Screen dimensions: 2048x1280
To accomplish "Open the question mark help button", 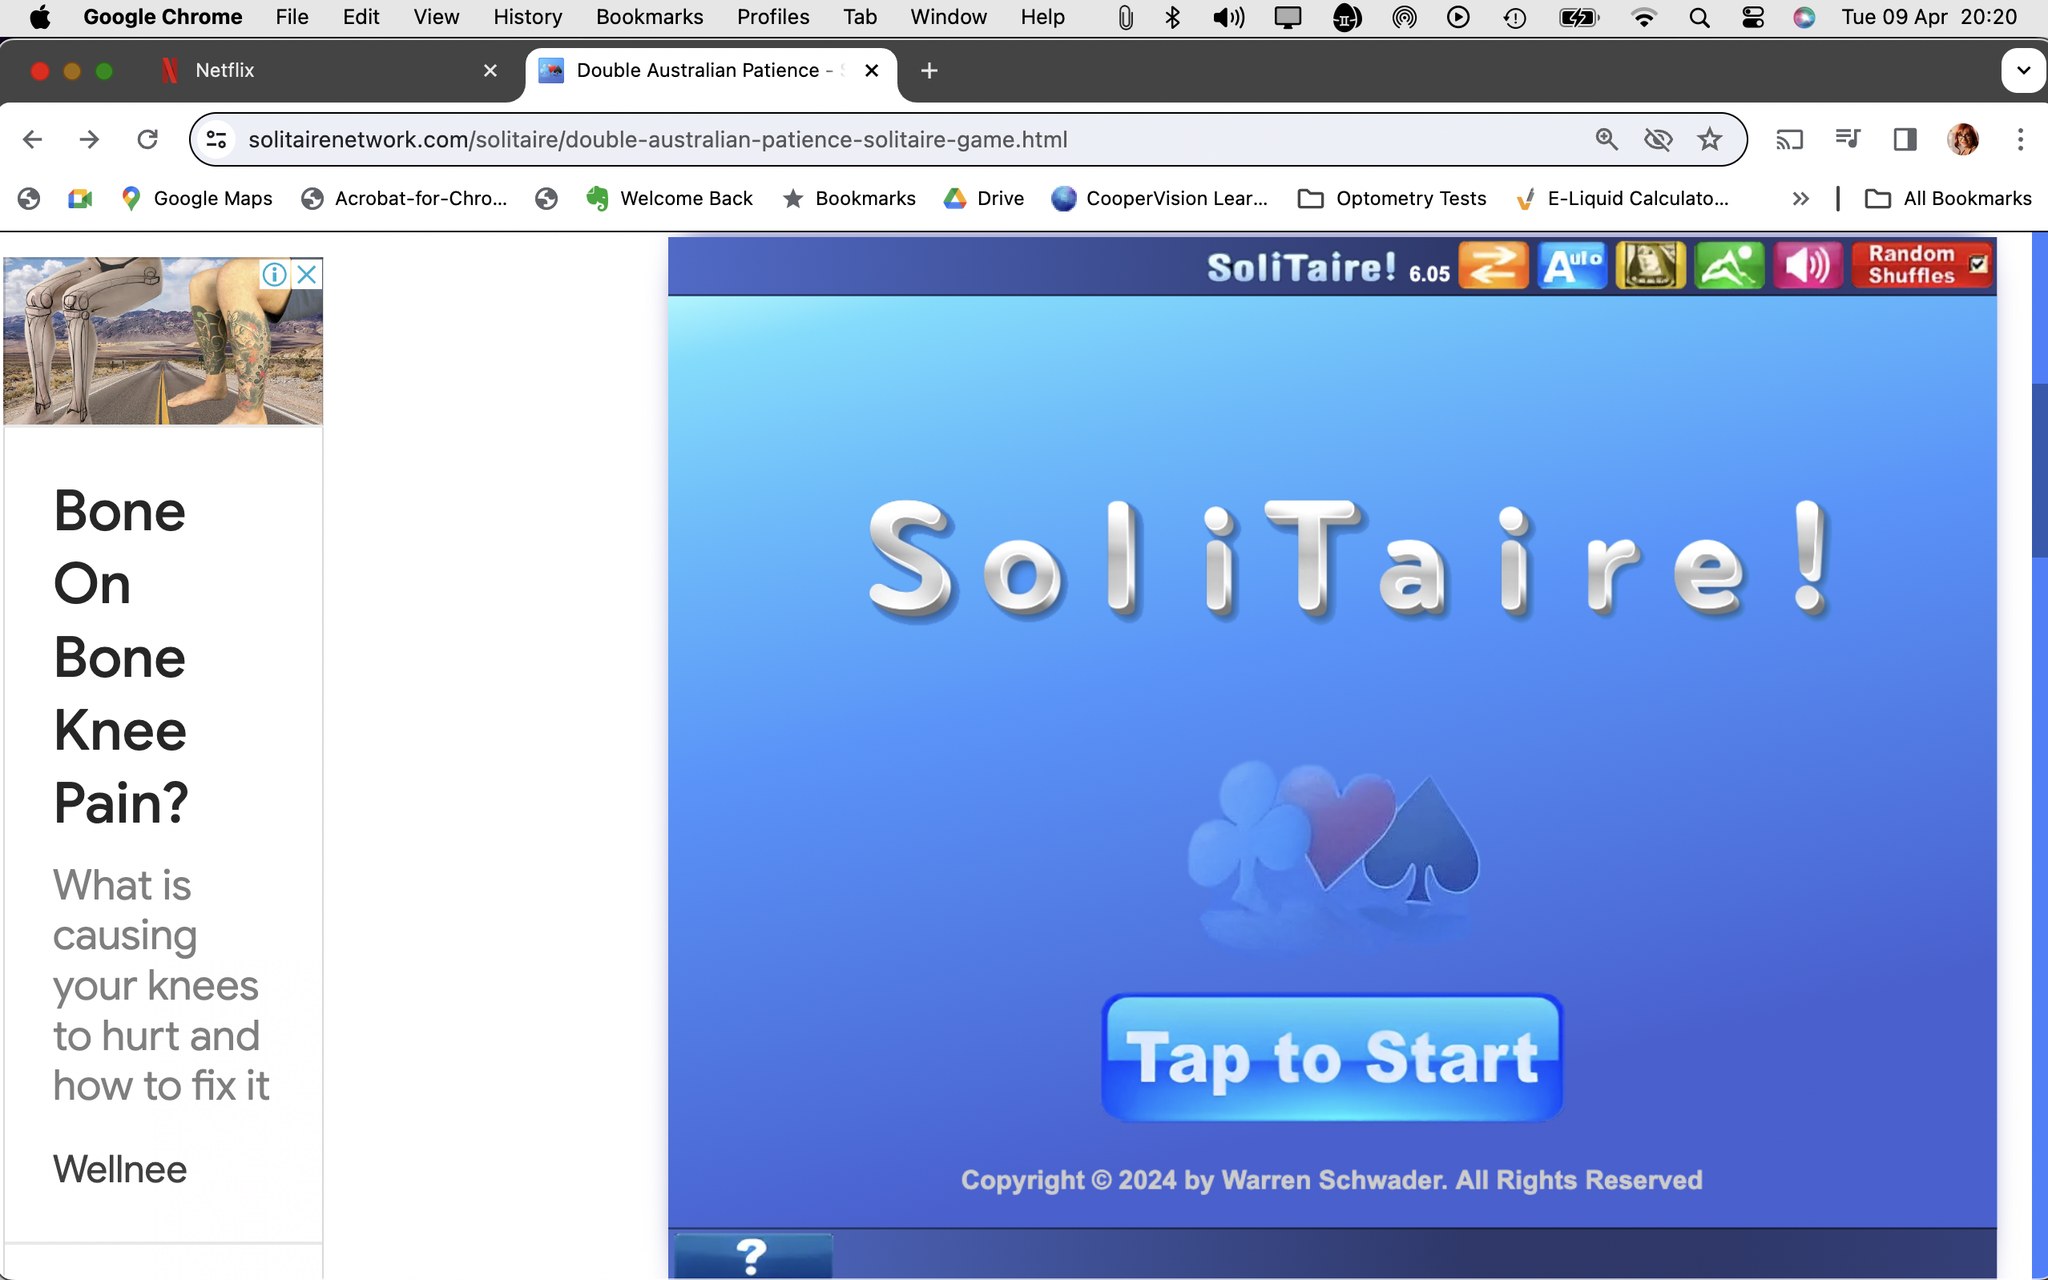I will [752, 1256].
